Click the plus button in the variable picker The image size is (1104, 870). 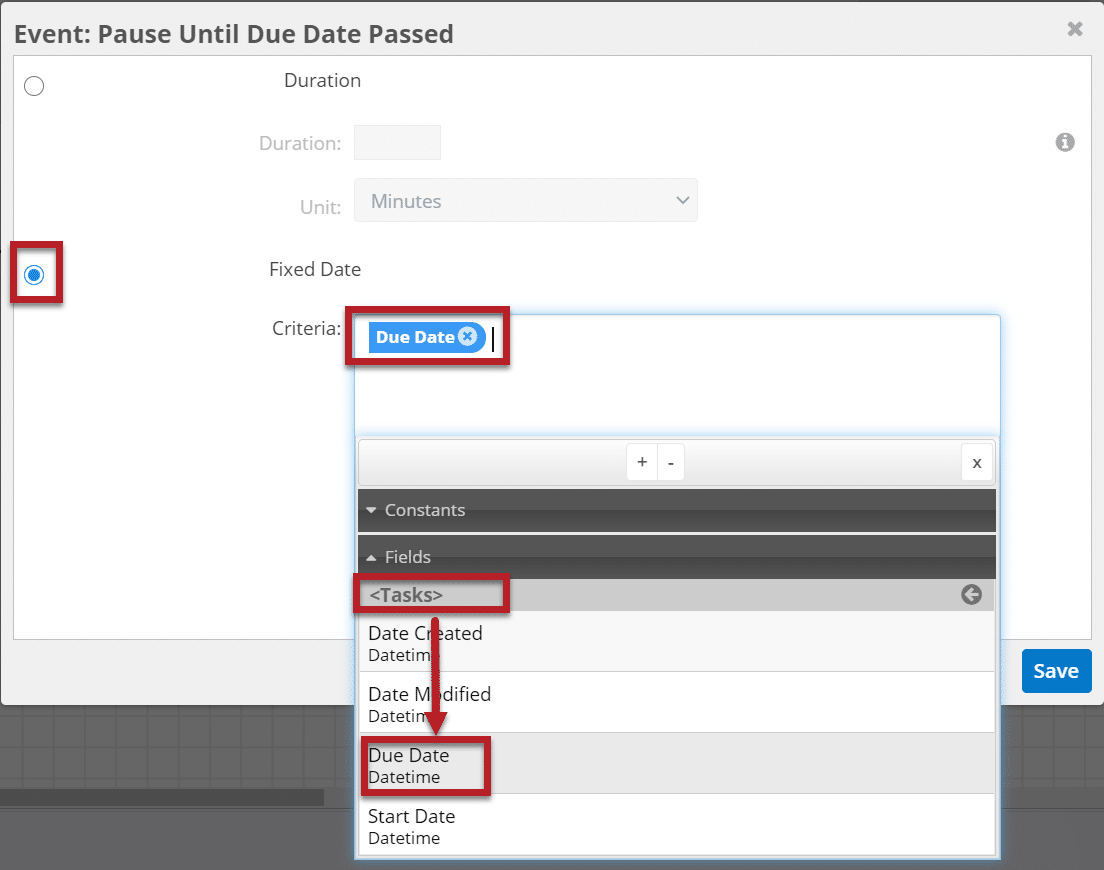[x=642, y=462]
